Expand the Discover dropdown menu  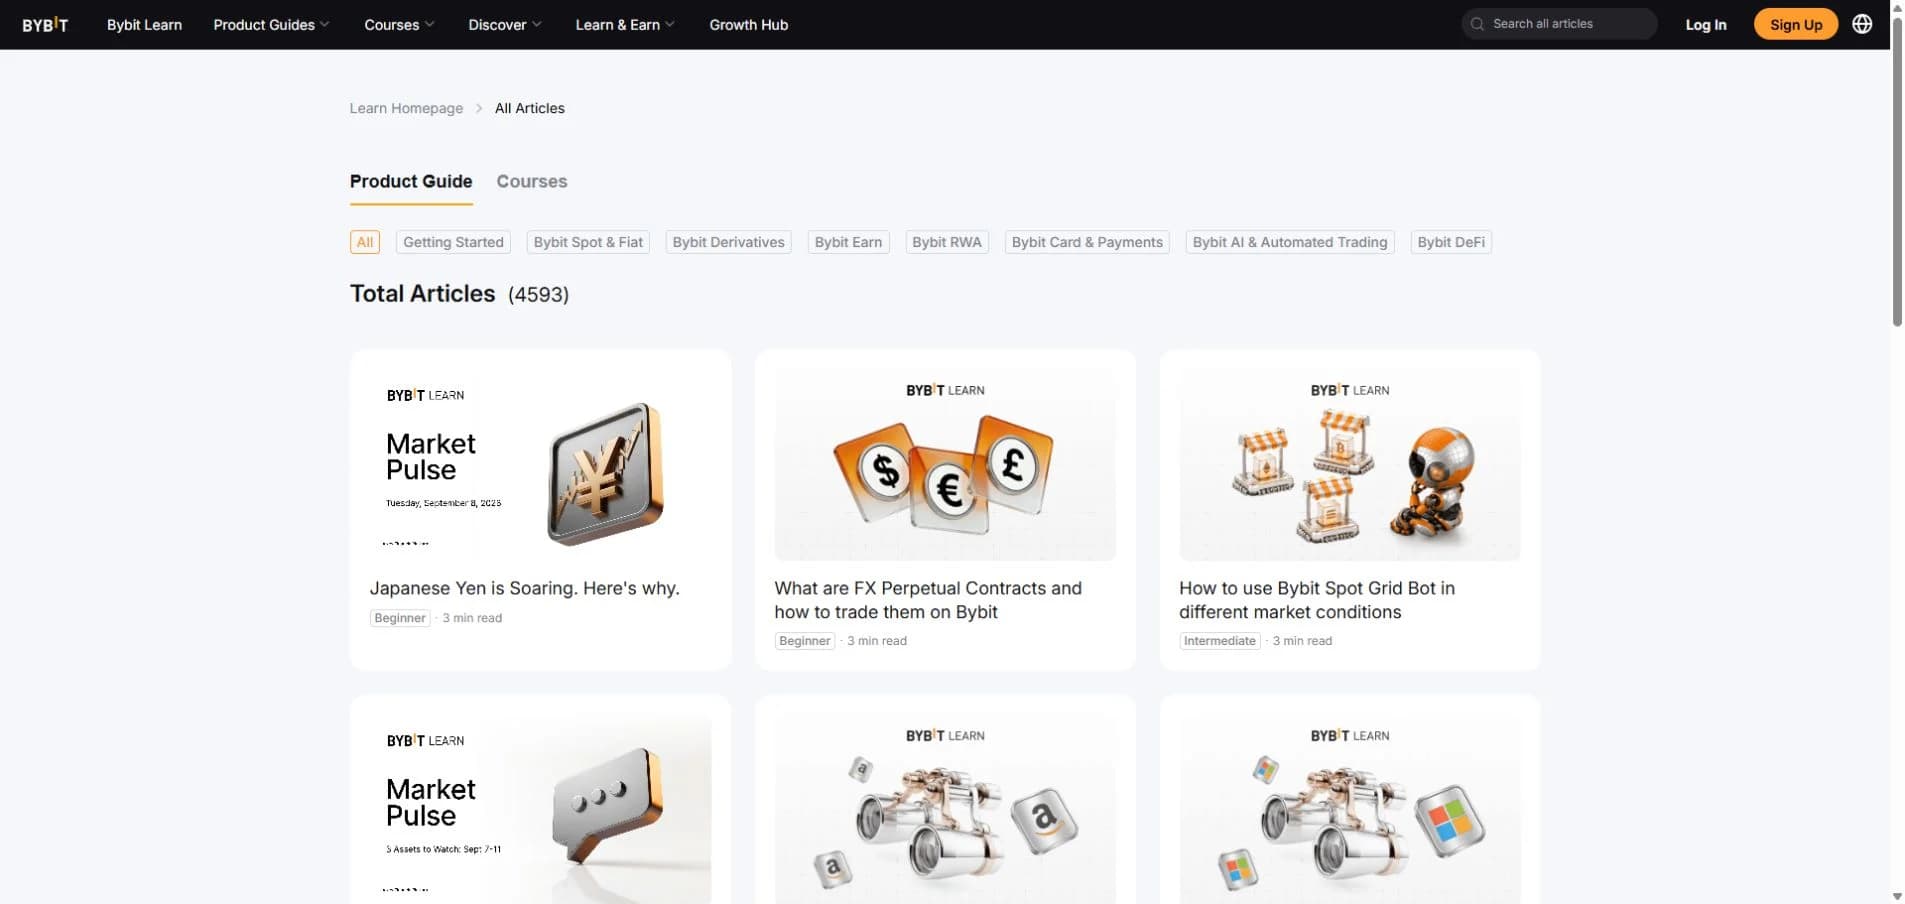(505, 25)
